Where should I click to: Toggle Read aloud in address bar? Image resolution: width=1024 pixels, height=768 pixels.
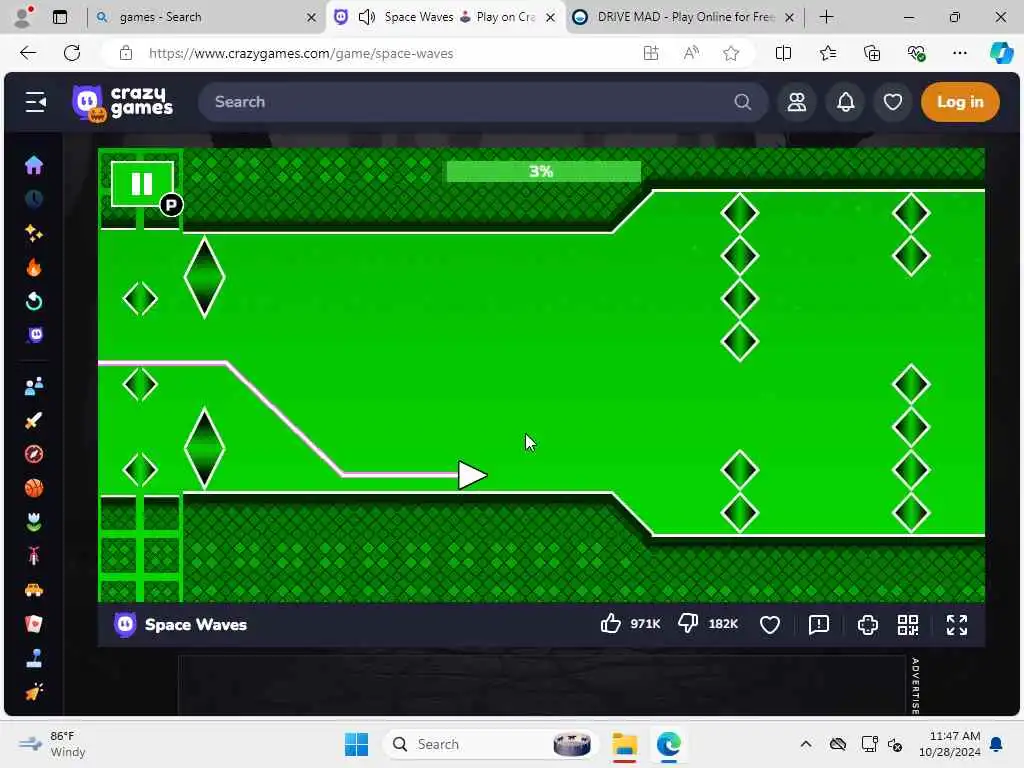coord(691,53)
